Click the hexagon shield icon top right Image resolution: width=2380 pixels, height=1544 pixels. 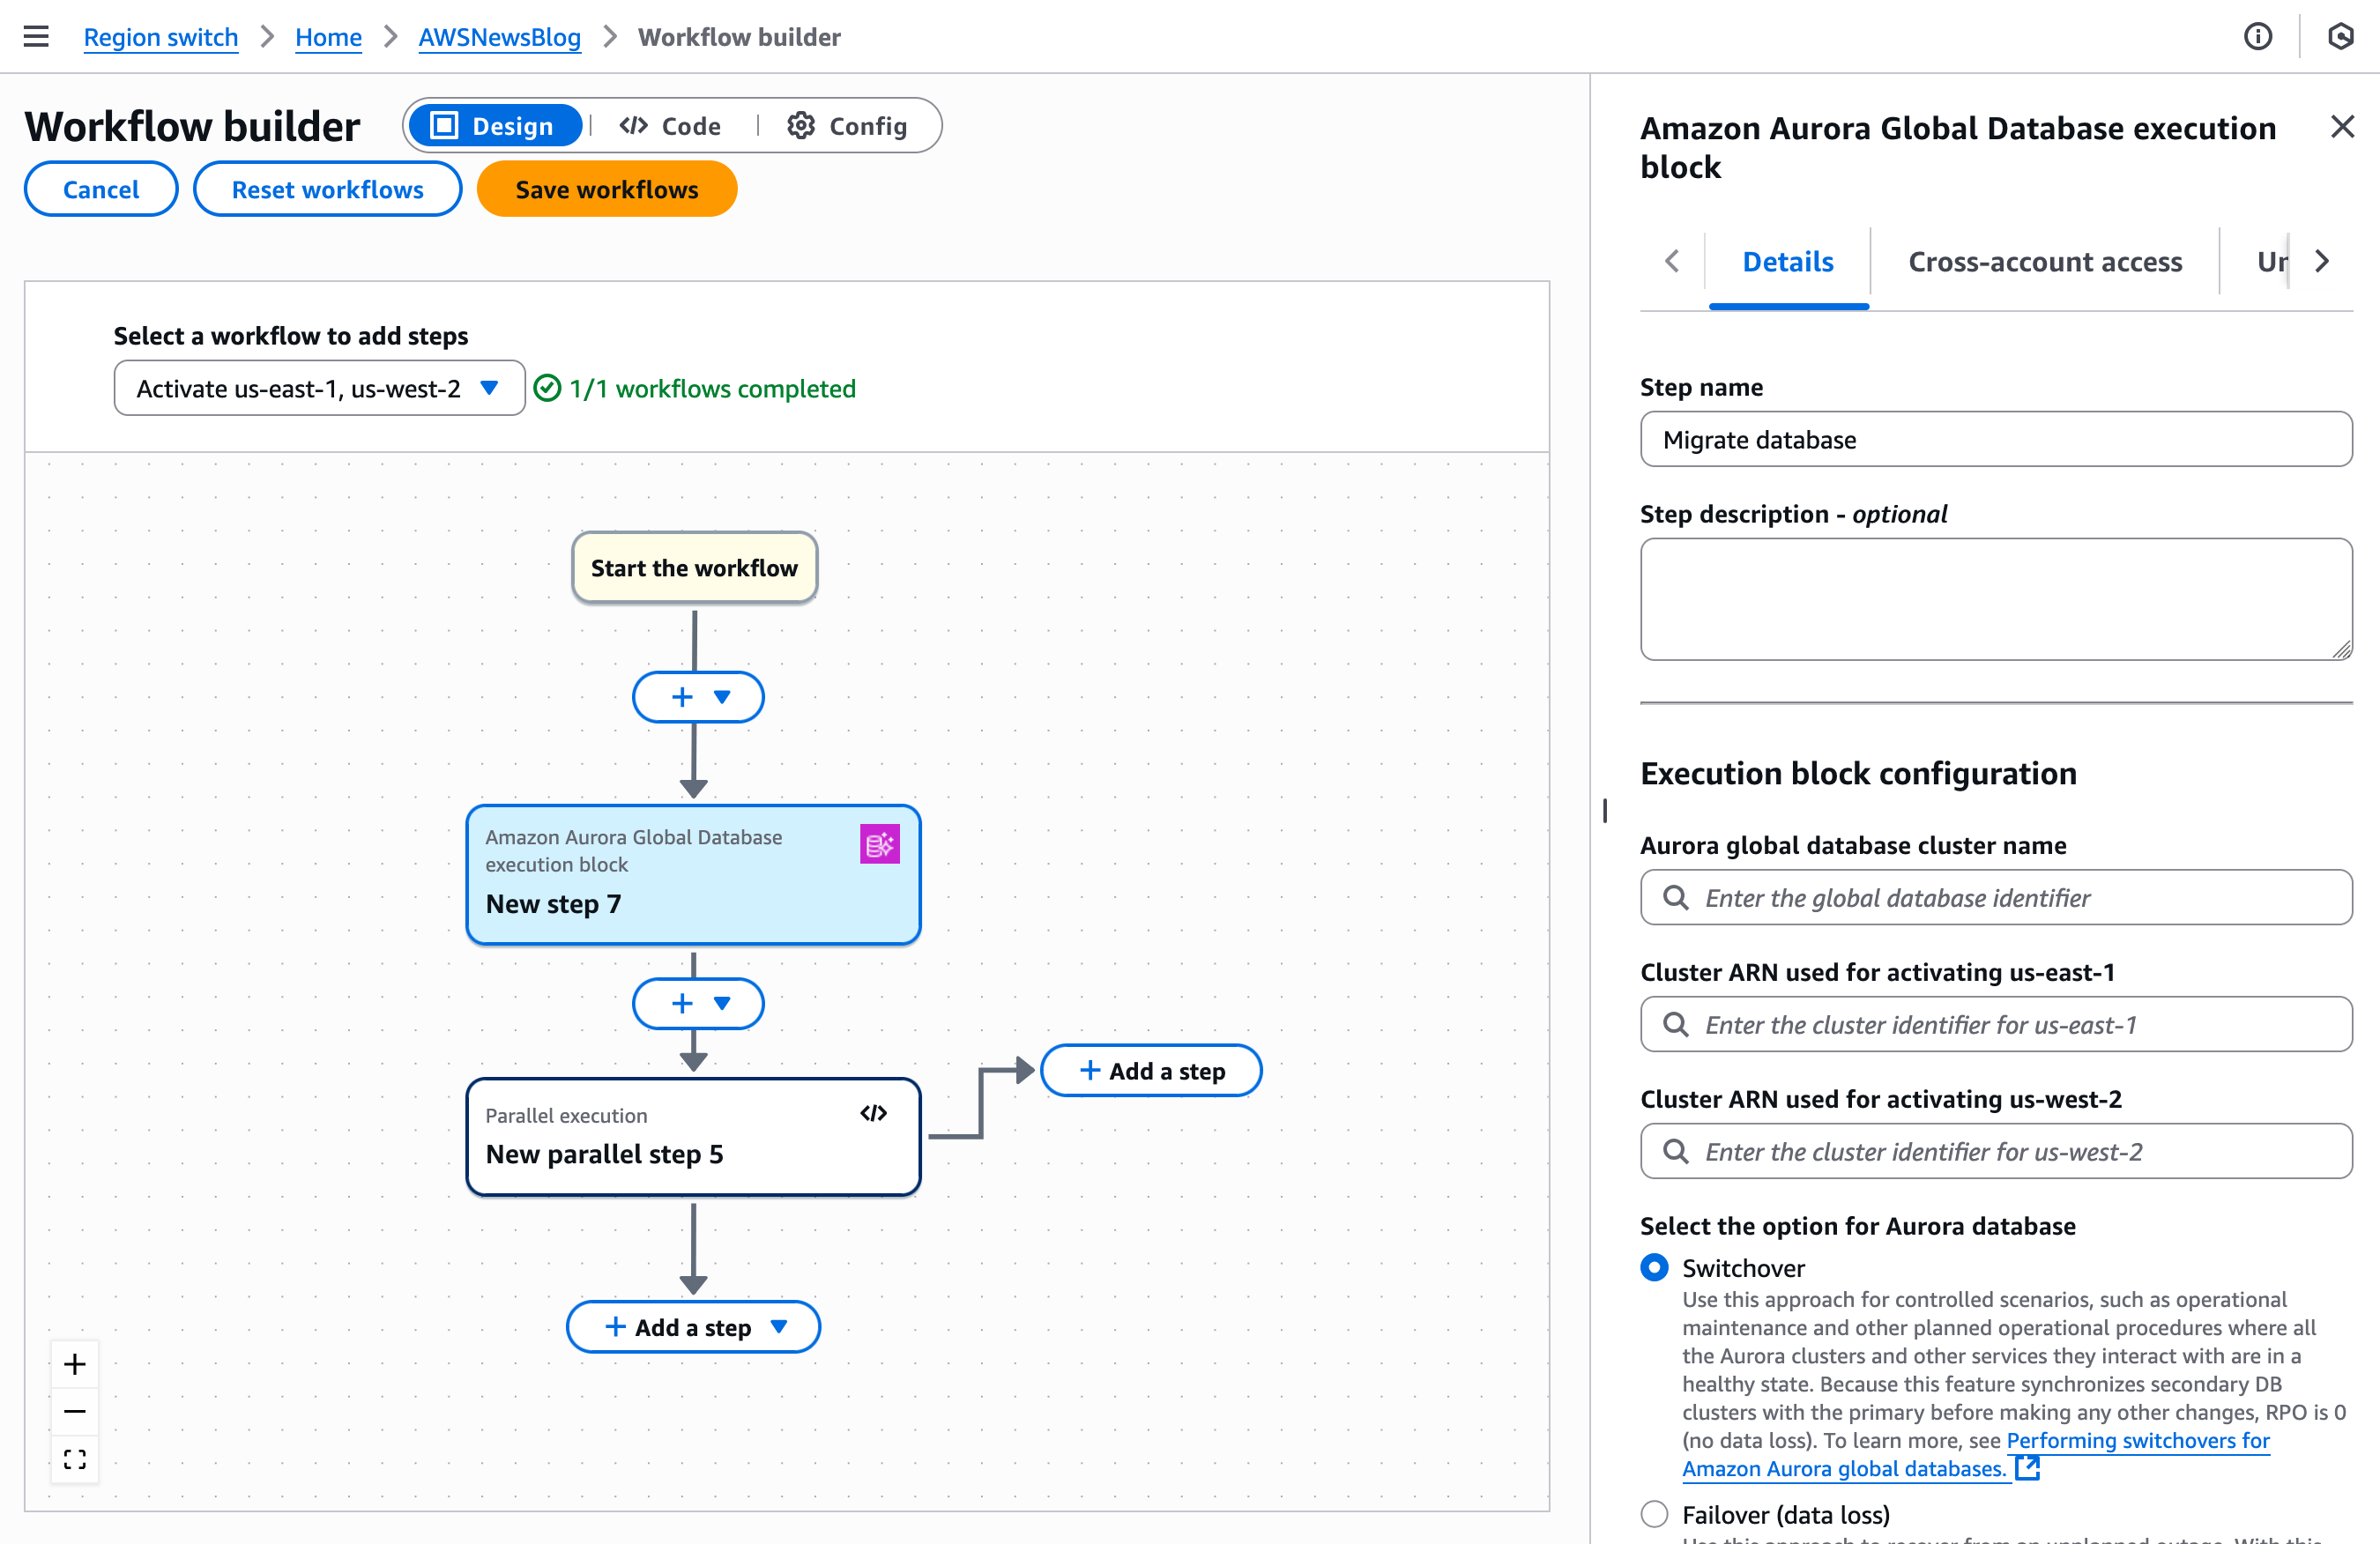(2340, 37)
